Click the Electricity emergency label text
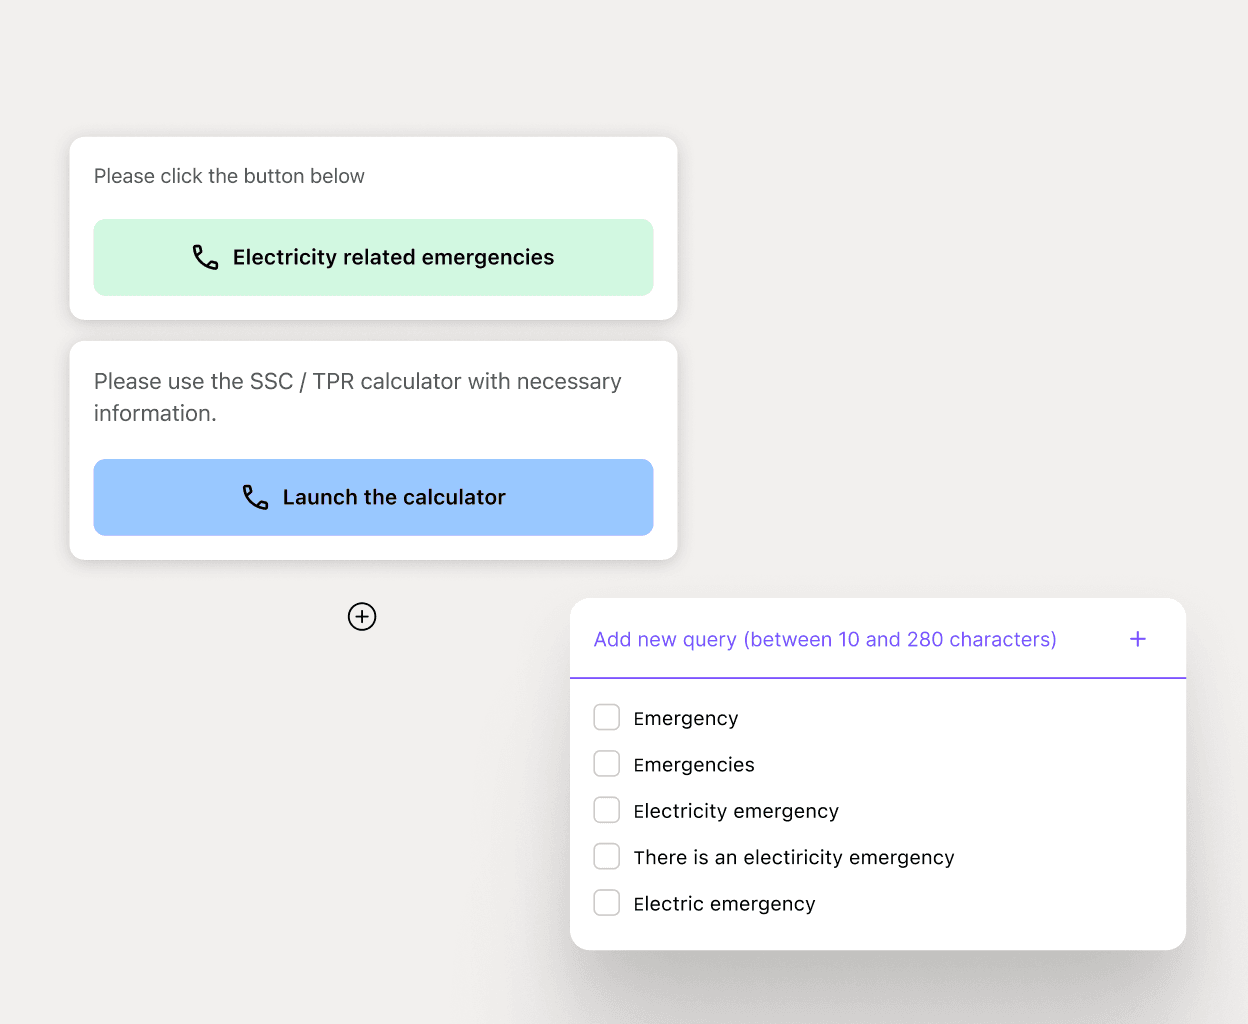Image resolution: width=1248 pixels, height=1024 pixels. tap(735, 811)
